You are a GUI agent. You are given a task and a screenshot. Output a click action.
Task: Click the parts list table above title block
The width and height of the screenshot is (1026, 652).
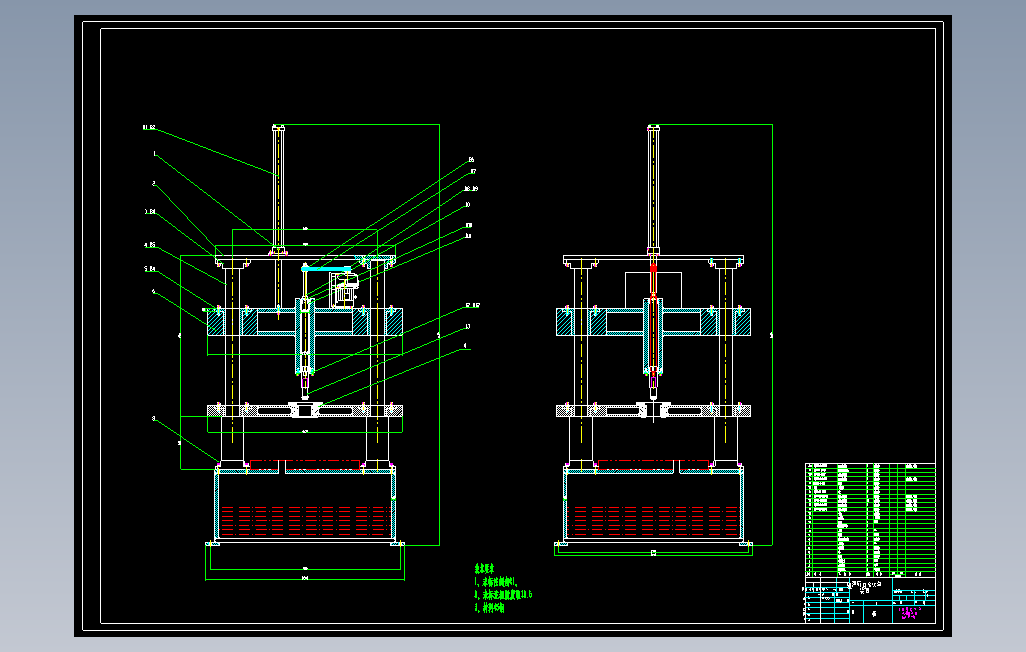pos(870,519)
